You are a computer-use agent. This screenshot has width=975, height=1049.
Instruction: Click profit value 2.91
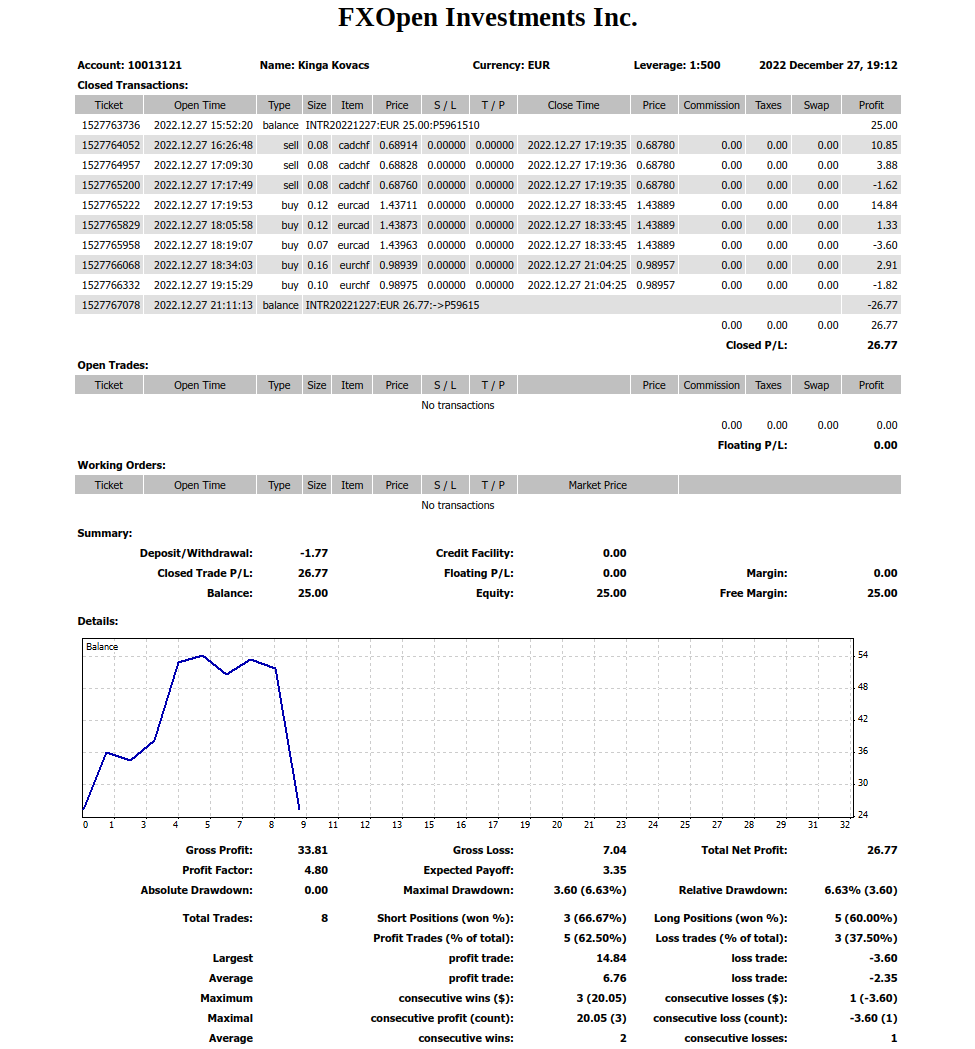tap(887, 266)
